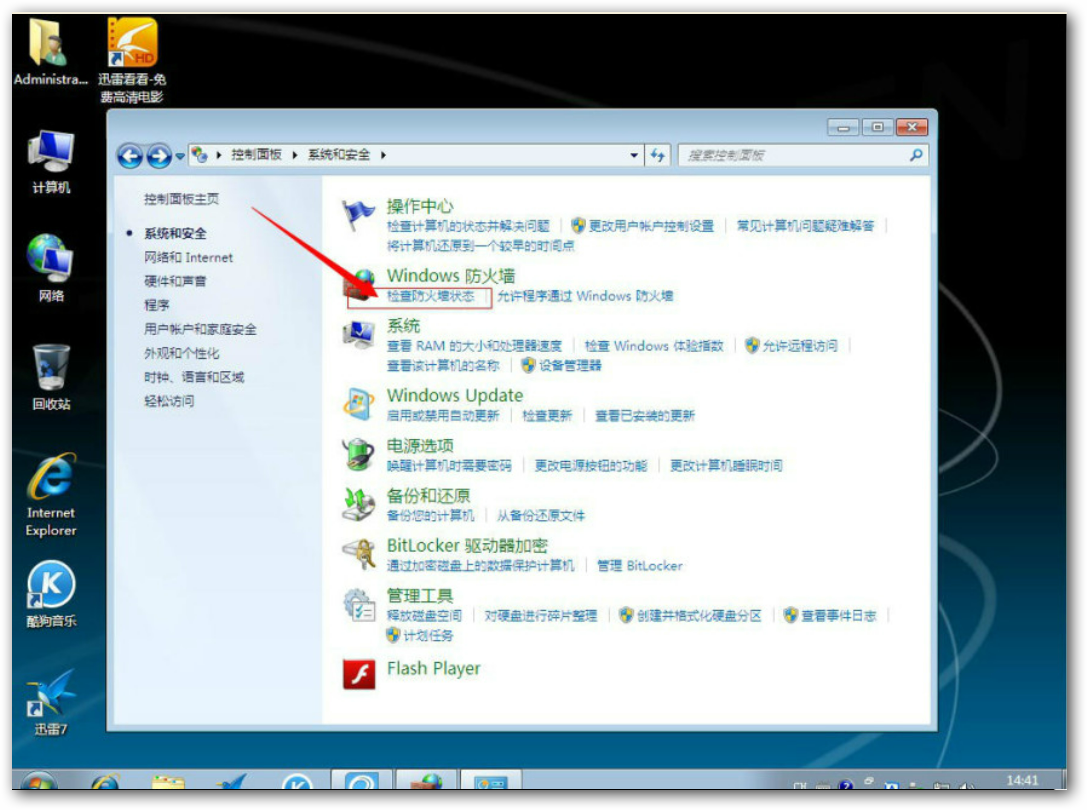Click 从备份还原文件 link

(541, 515)
